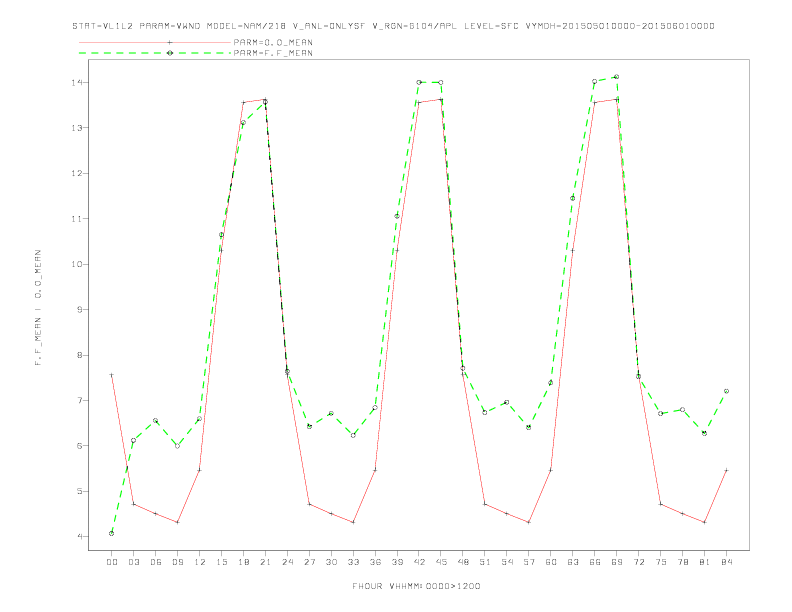Click green F.F_MEAN circle marker at hour 84
The height and width of the screenshot is (612, 792).
726,391
